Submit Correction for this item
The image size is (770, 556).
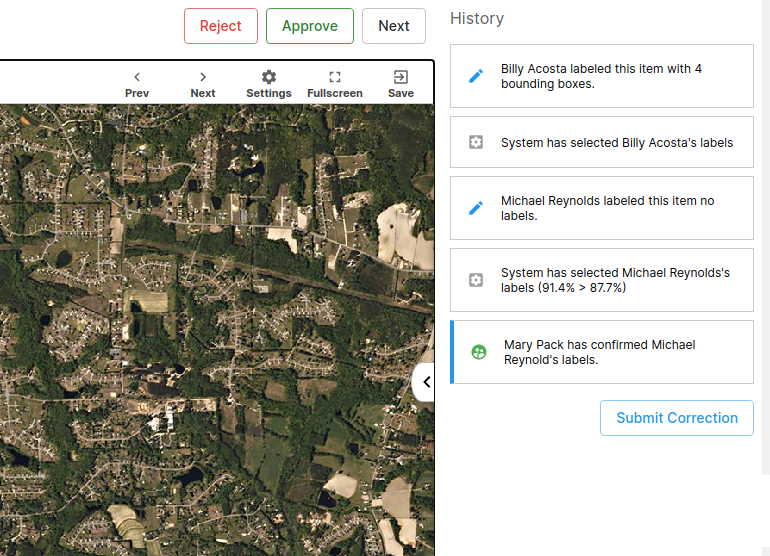coord(676,418)
